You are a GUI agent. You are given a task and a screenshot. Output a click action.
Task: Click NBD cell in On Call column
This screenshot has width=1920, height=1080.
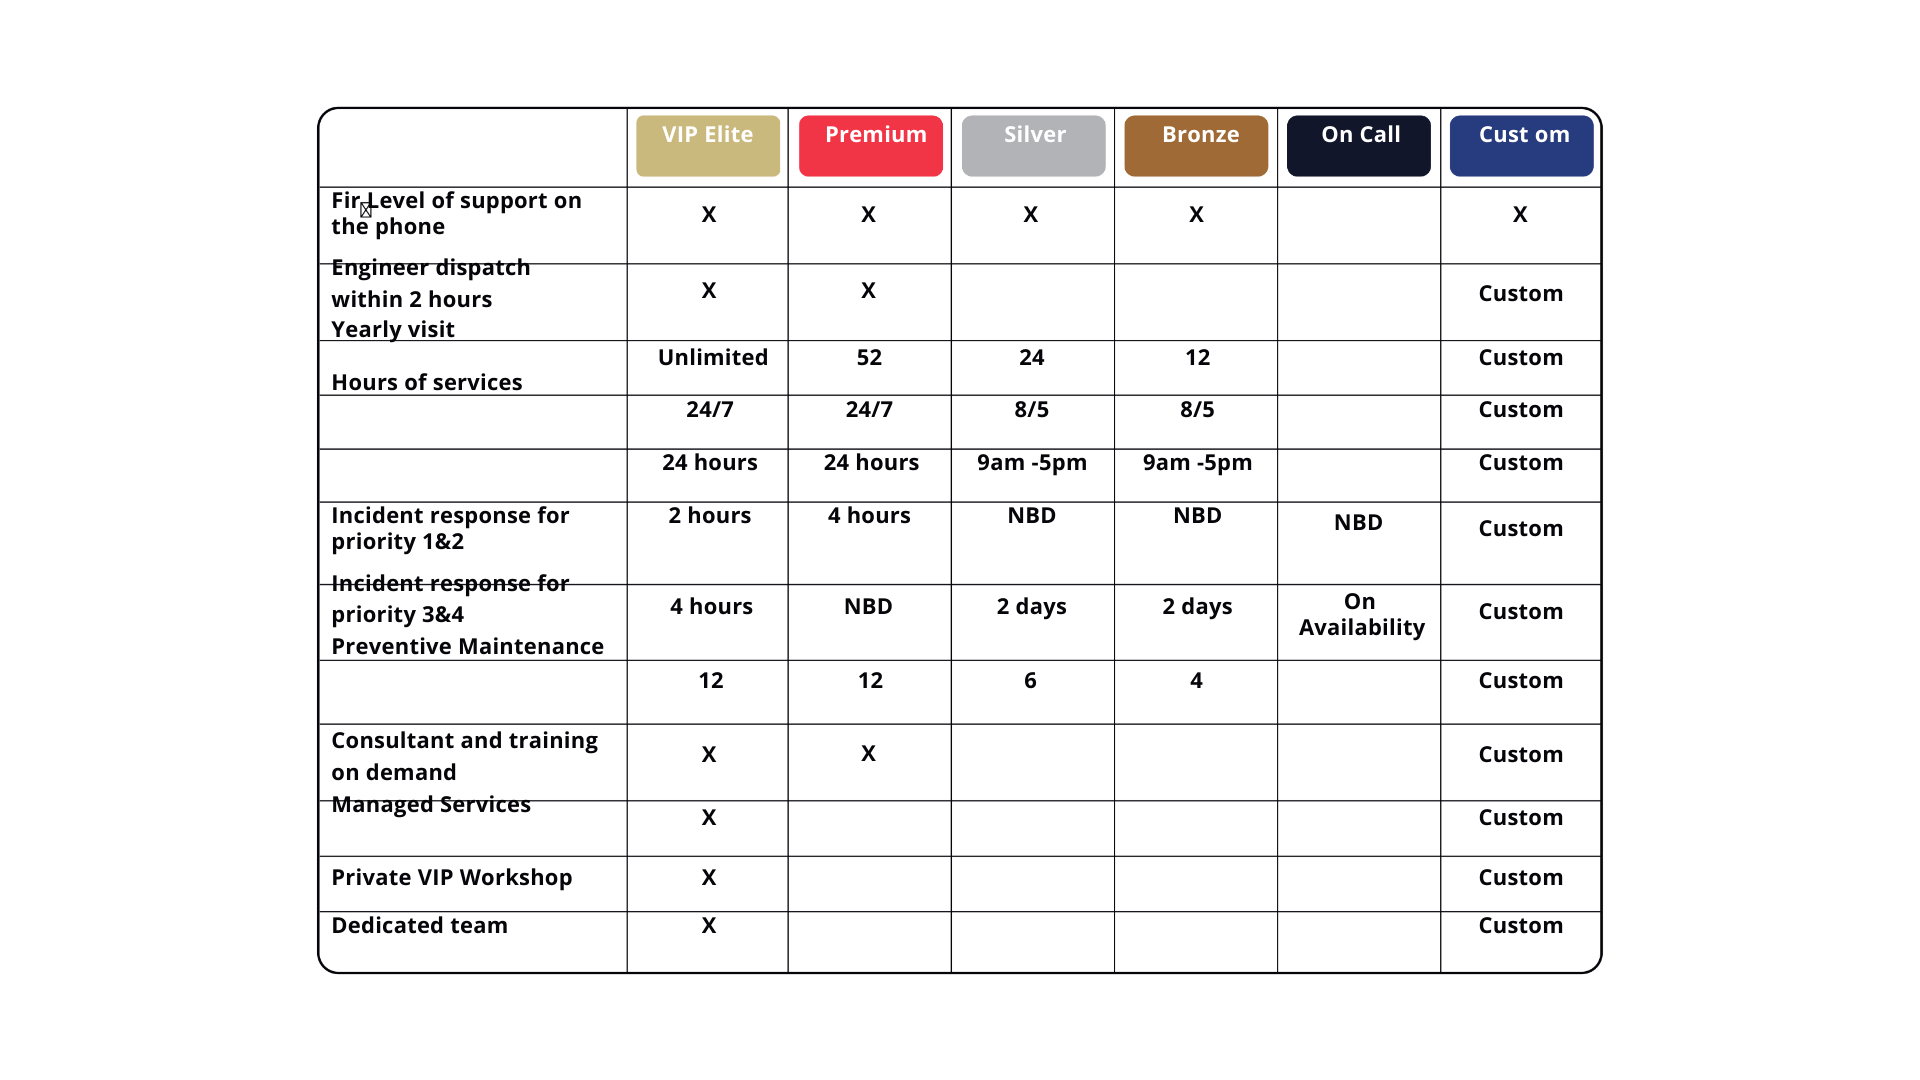(x=1357, y=523)
